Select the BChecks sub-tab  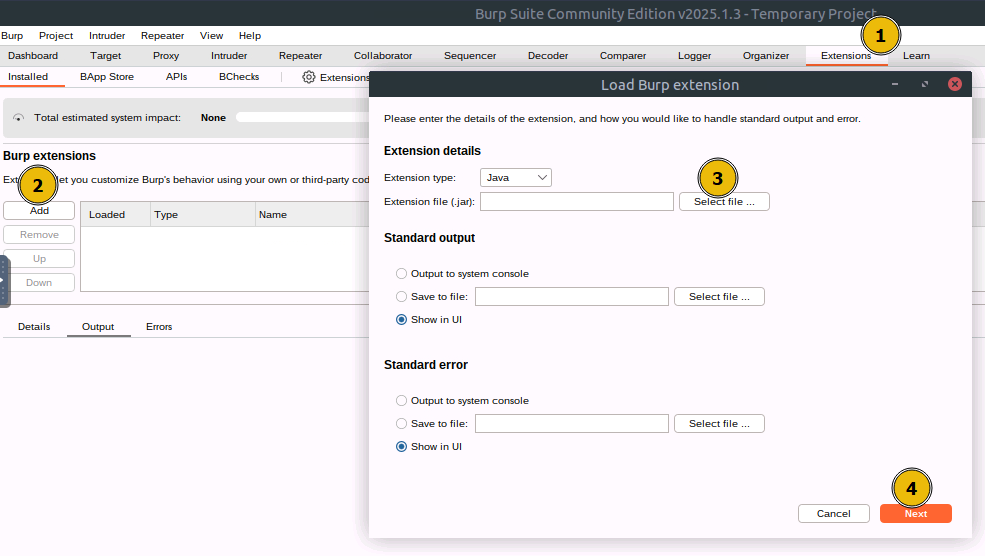click(x=239, y=77)
